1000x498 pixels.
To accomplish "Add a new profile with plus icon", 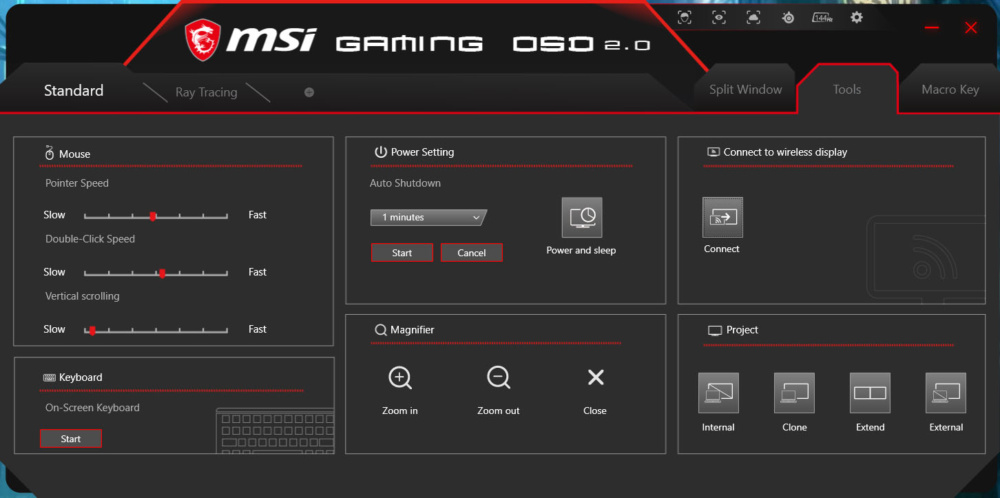I will coord(309,92).
